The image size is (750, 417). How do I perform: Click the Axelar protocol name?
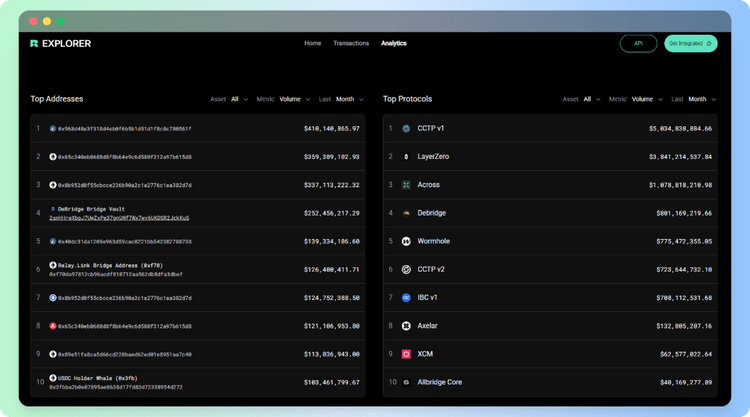pos(427,326)
